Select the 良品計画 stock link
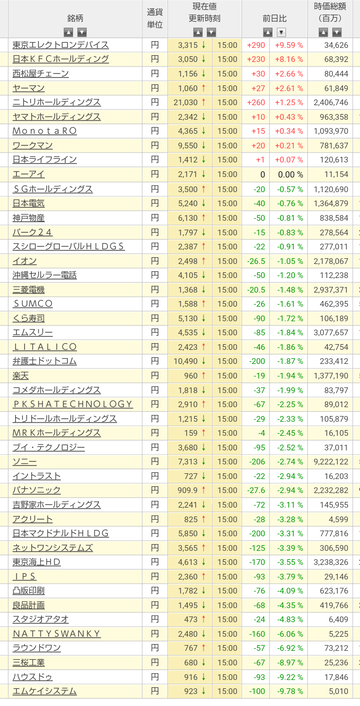Viewport: 360px width, 706px height. point(28,606)
